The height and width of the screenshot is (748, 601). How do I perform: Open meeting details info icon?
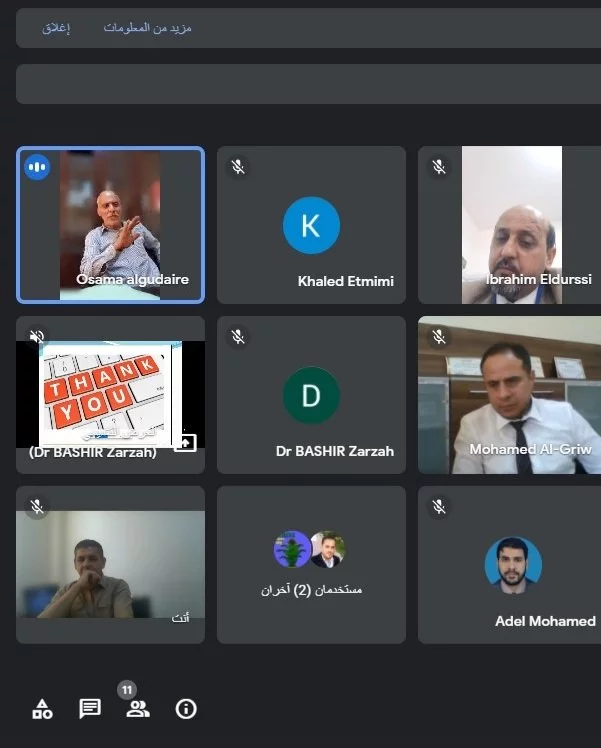tap(186, 709)
